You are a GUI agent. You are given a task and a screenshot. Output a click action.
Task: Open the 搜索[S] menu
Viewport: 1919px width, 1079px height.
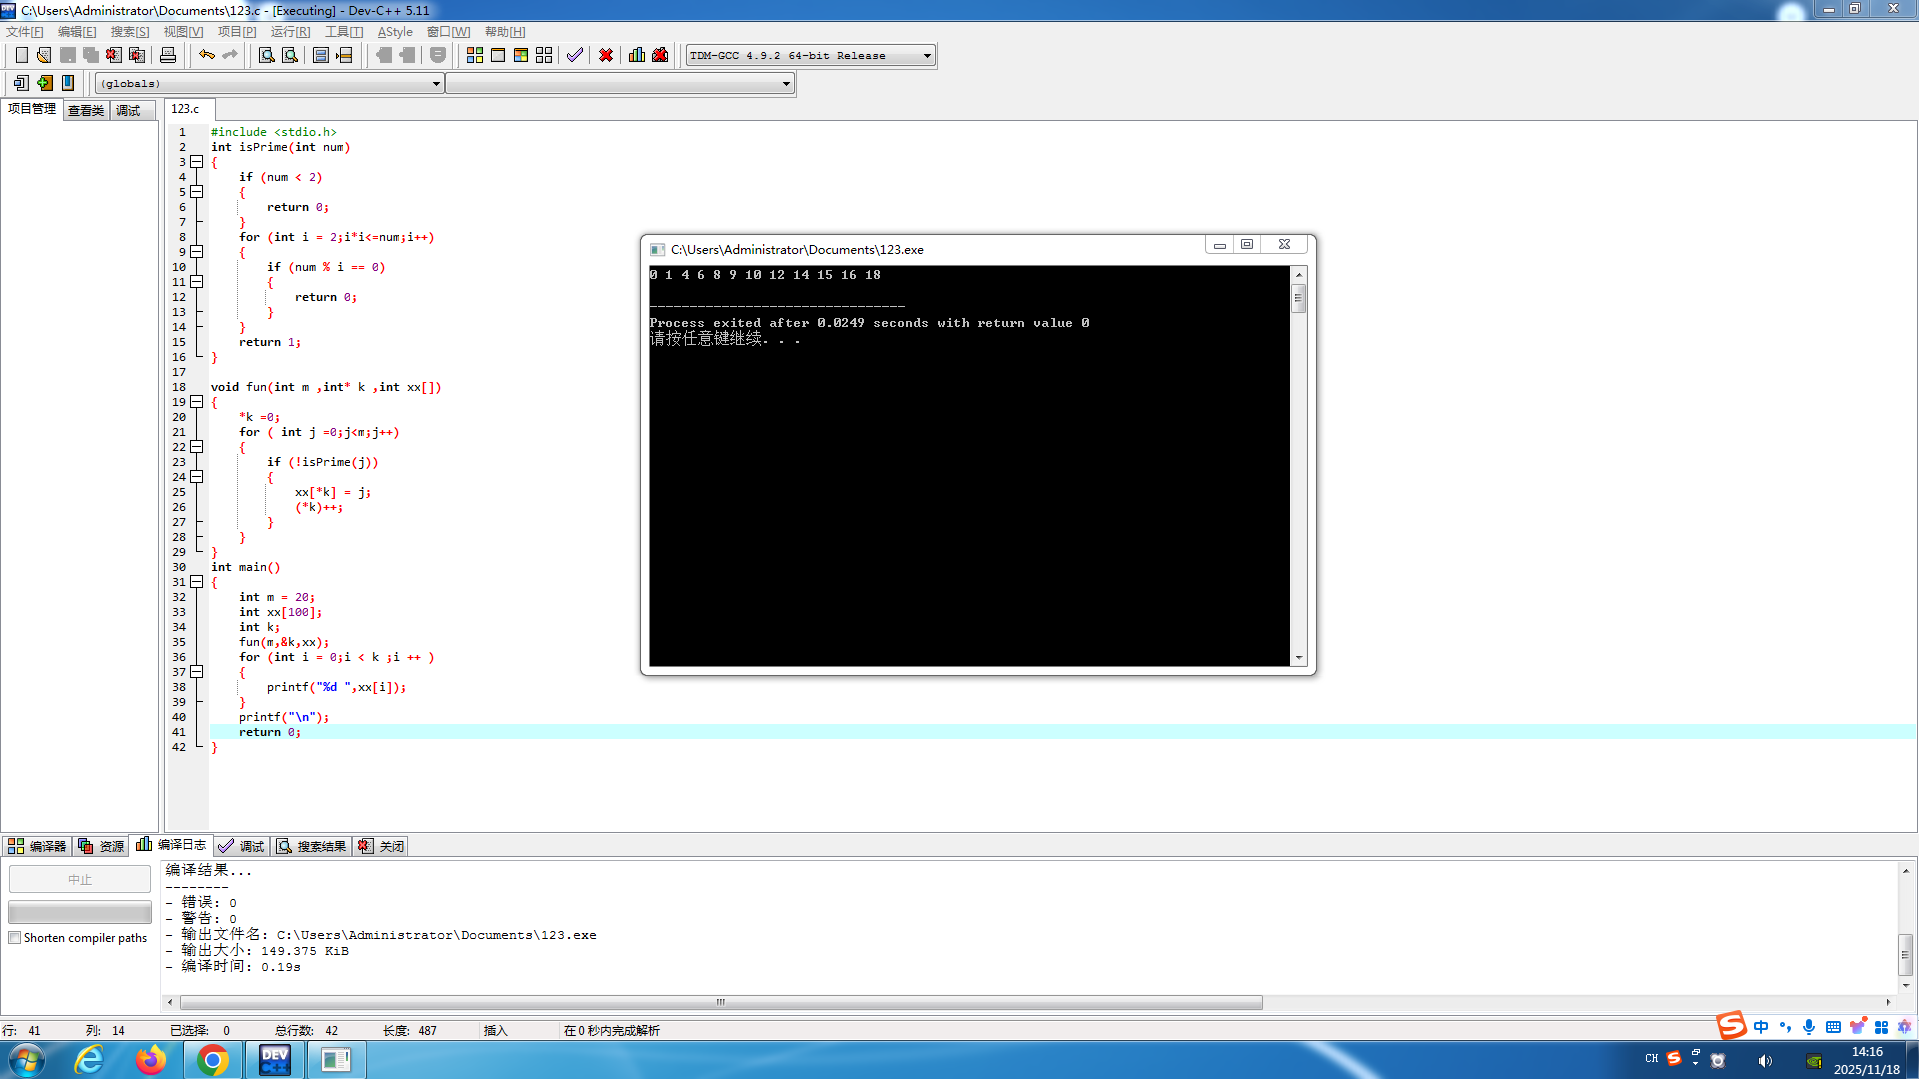pyautogui.click(x=130, y=32)
